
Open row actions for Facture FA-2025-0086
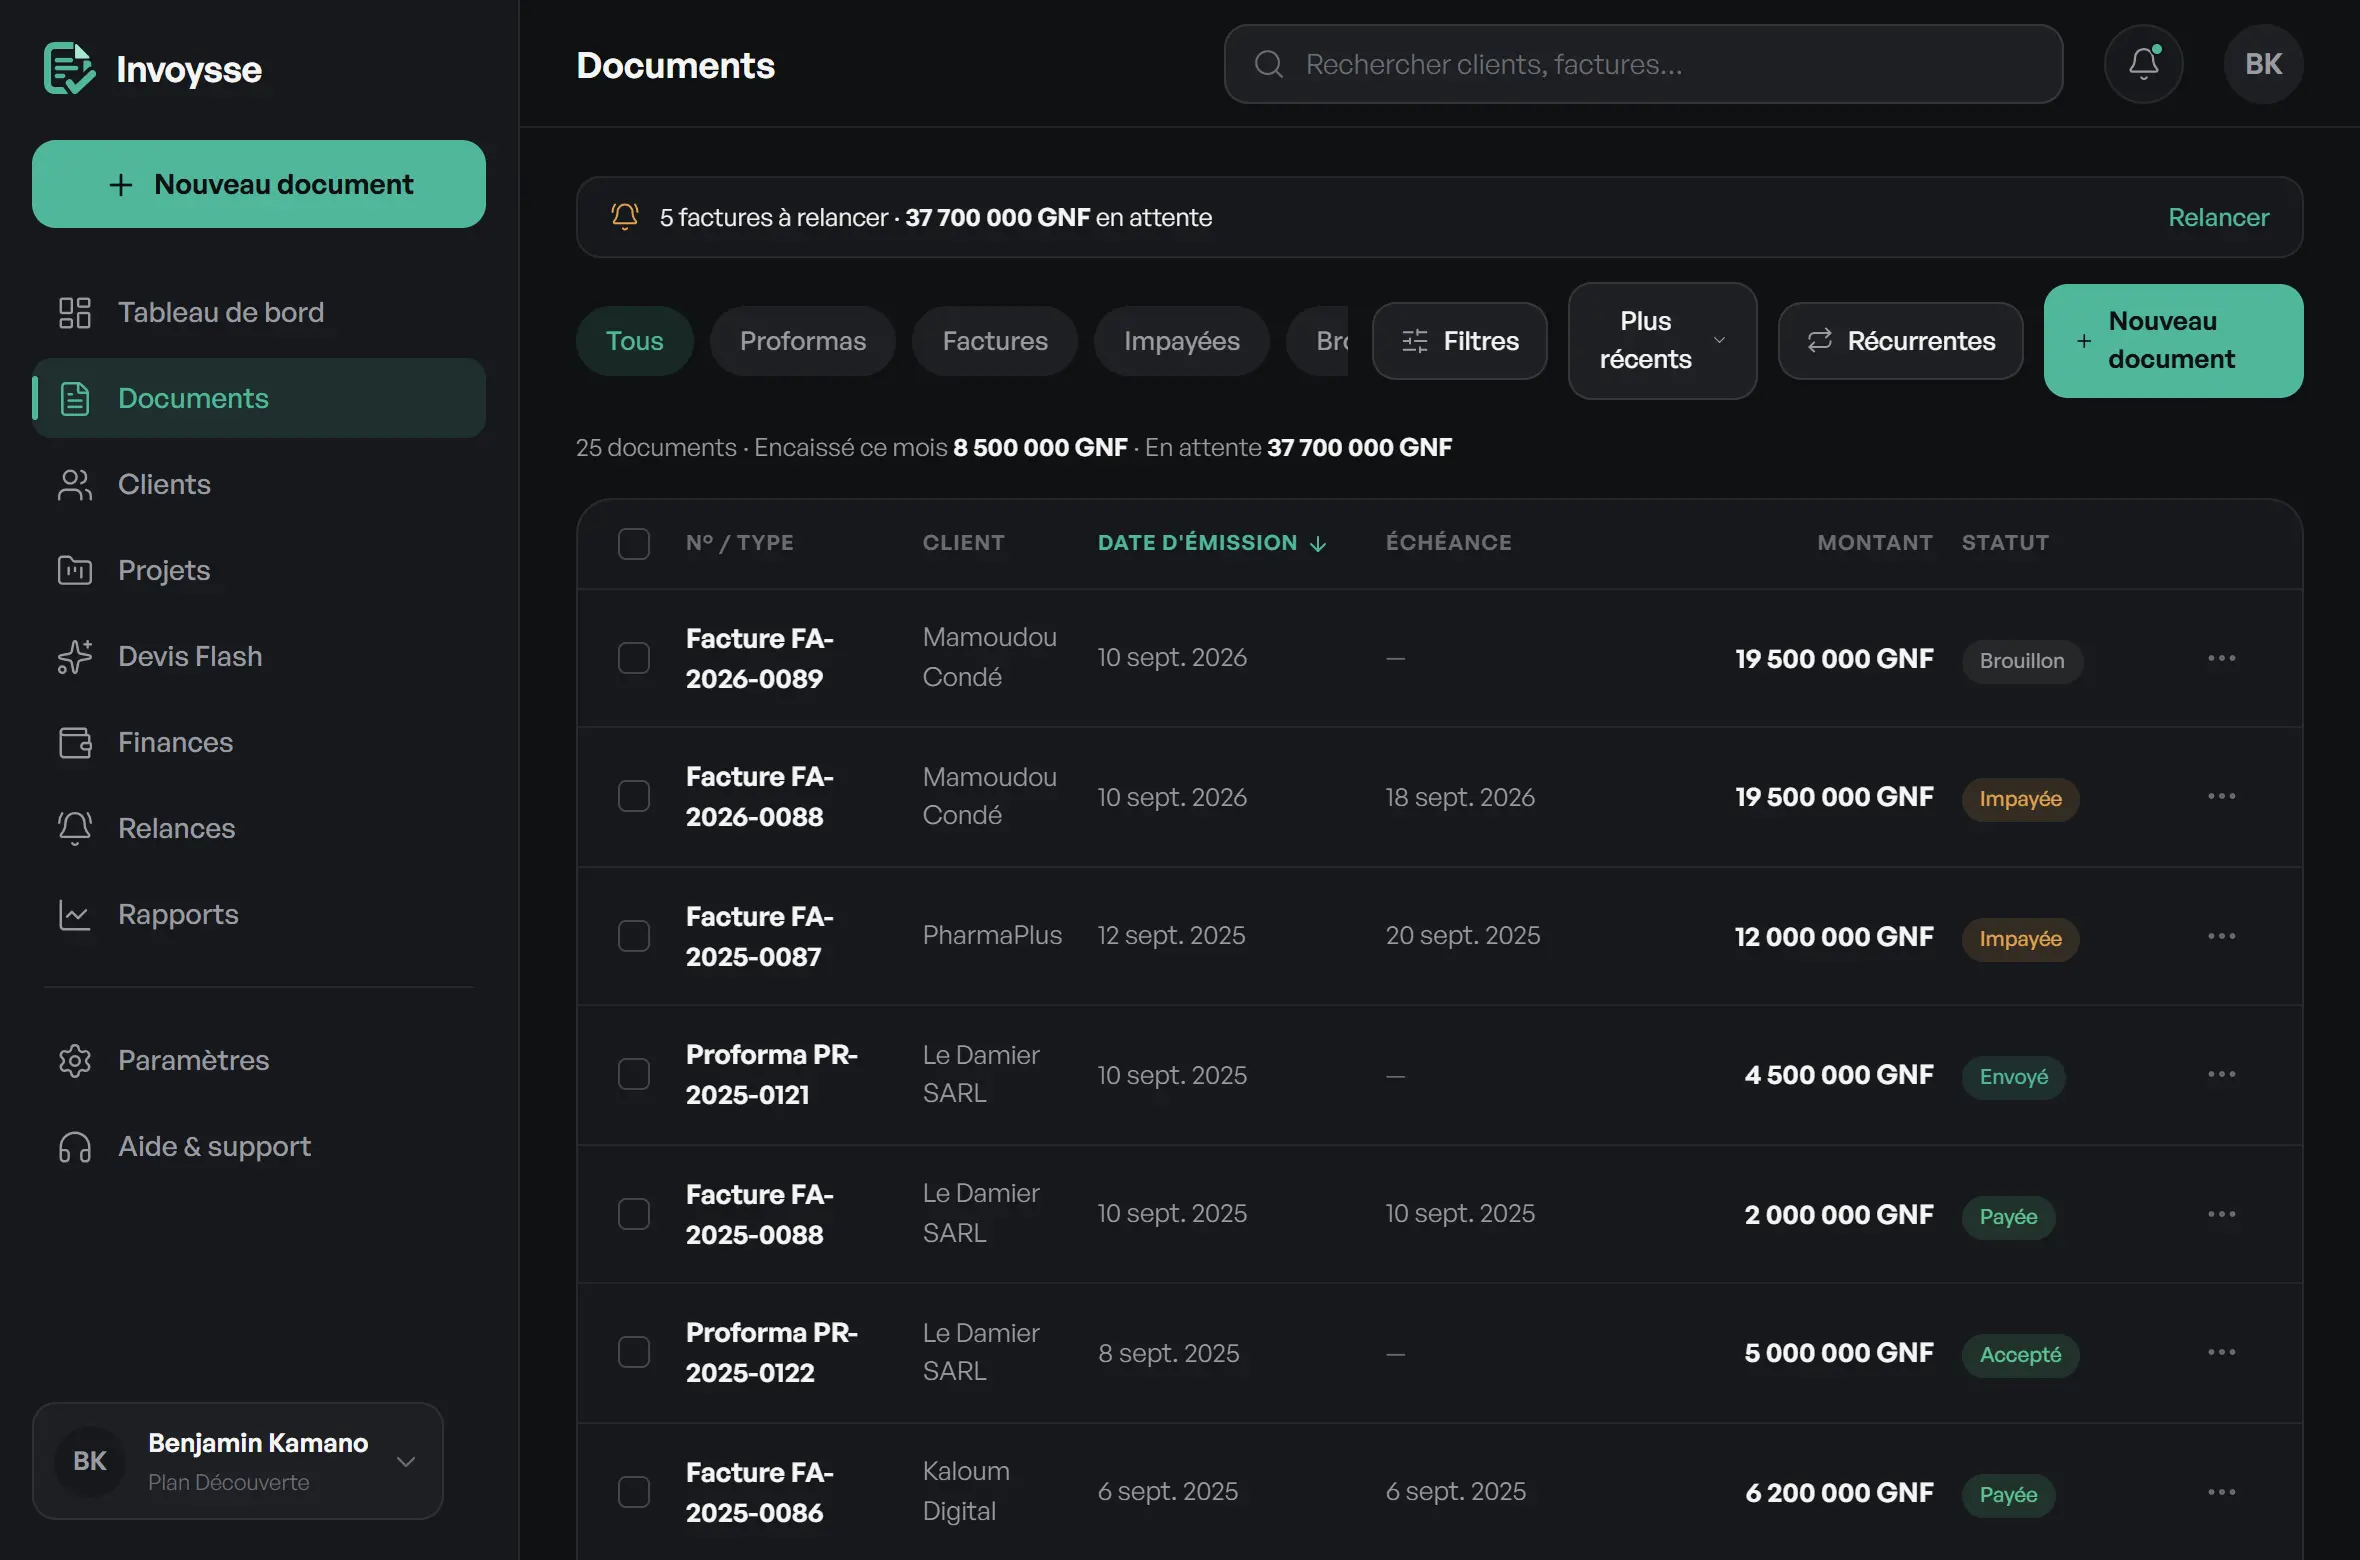coord(2222,1492)
